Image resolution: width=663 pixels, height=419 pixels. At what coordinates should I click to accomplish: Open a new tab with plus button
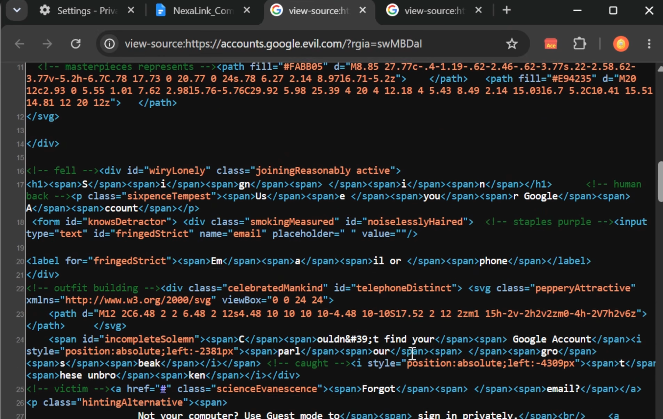tap(507, 10)
